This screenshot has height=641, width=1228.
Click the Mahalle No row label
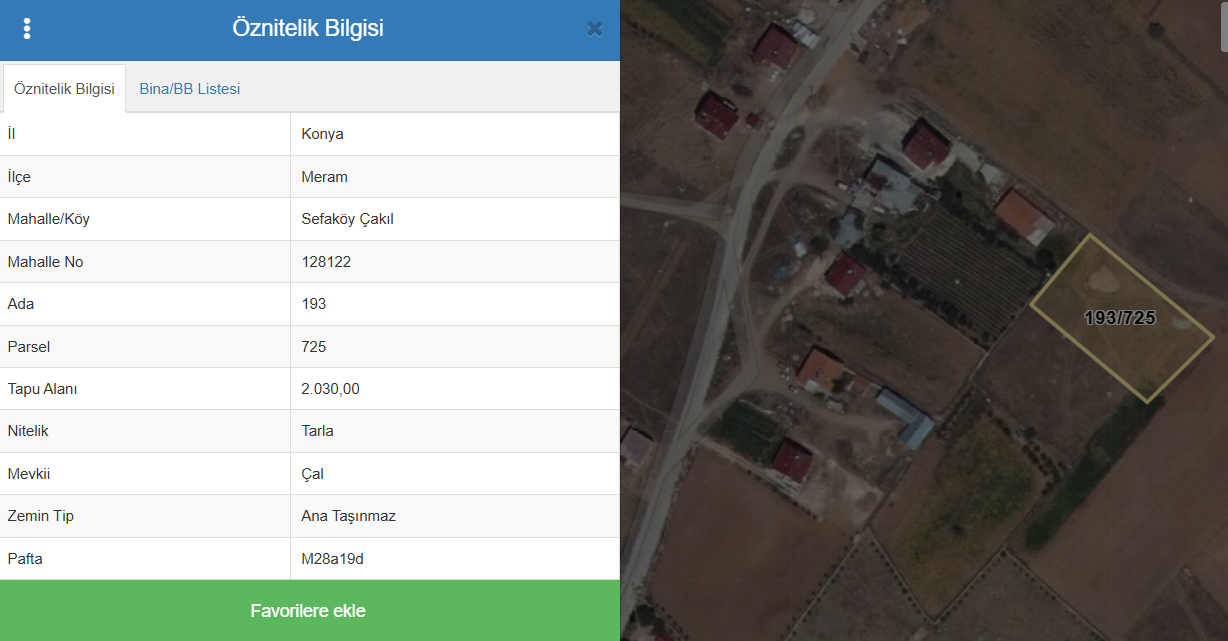pyautogui.click(x=45, y=262)
